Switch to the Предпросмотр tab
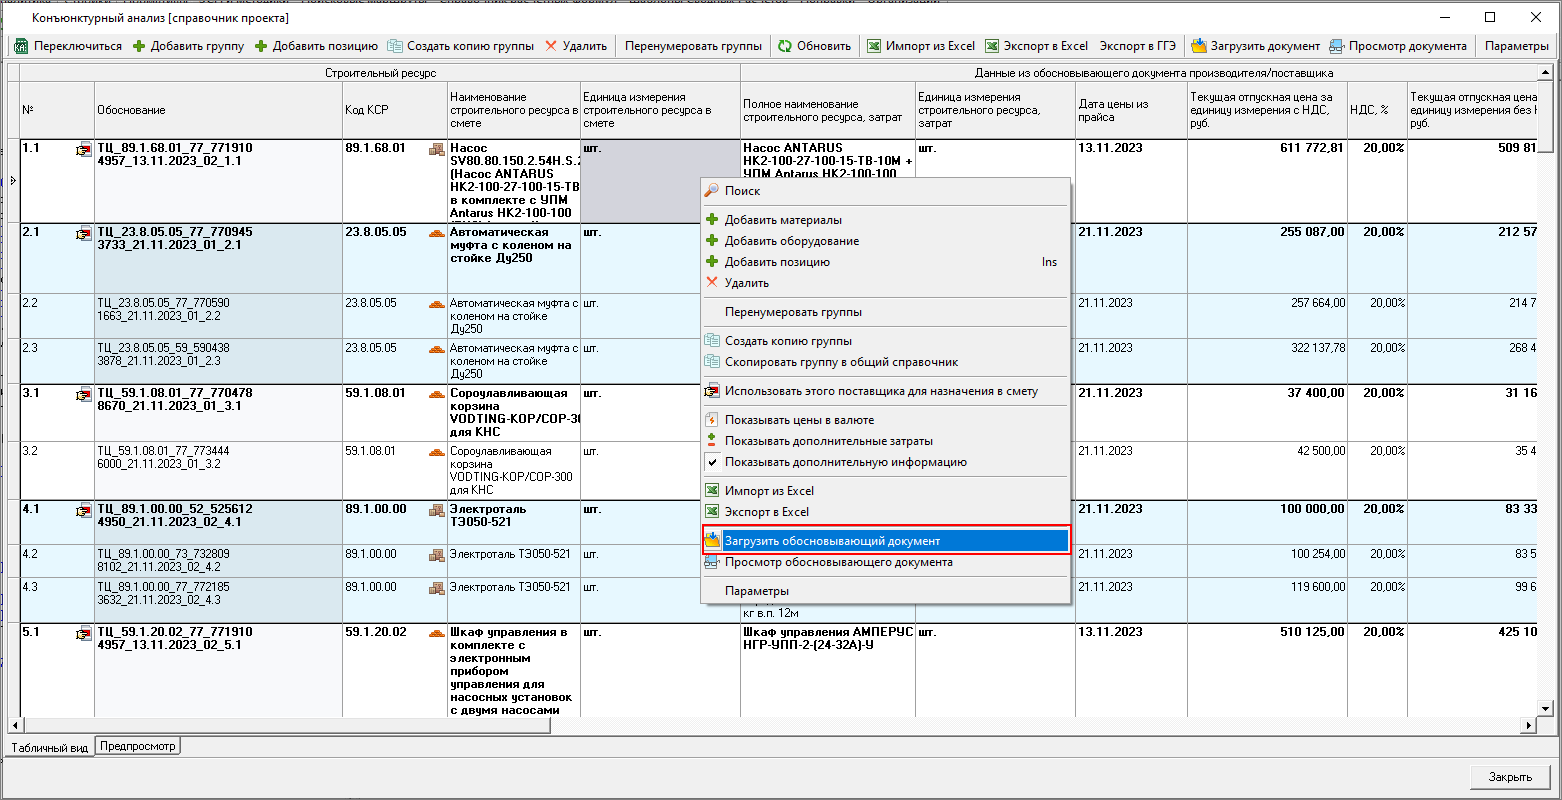This screenshot has height=800, width=1562. coord(138,746)
